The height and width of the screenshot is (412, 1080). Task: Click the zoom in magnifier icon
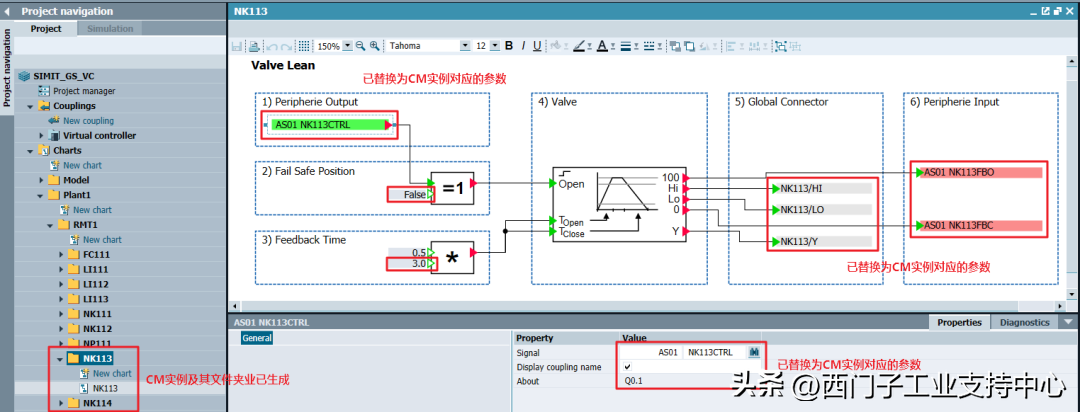(375, 46)
